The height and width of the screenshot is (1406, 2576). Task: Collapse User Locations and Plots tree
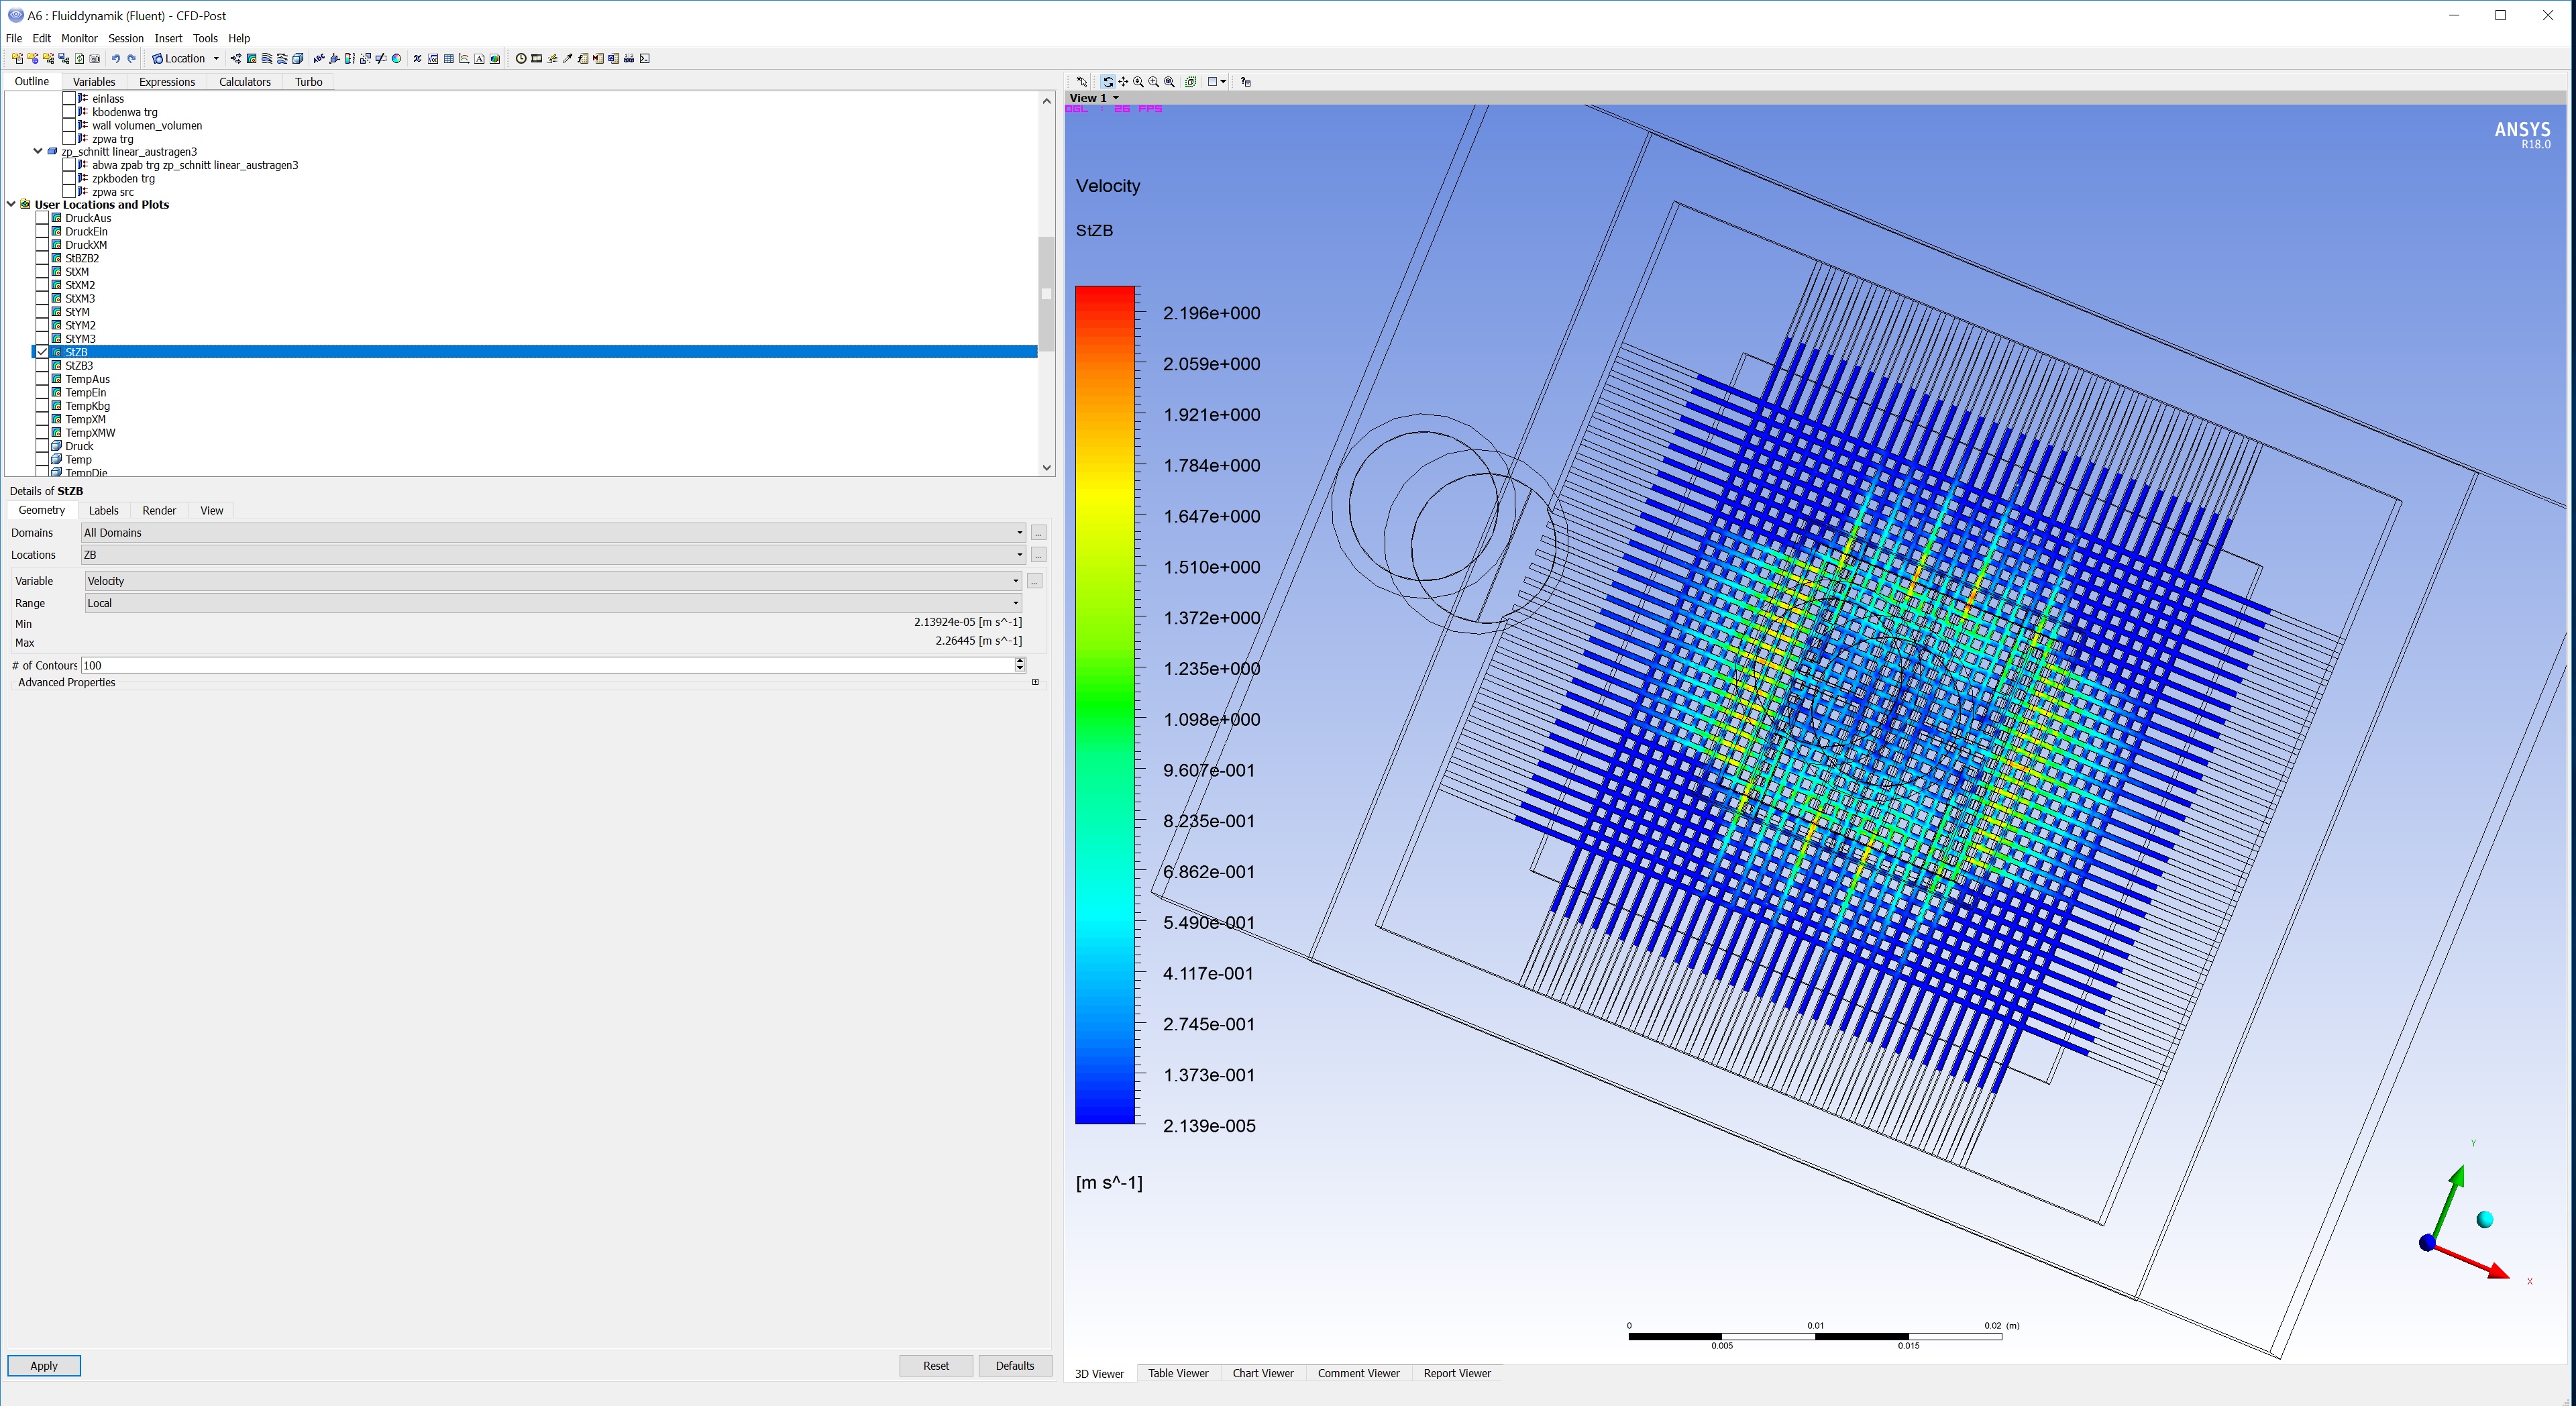tap(11, 204)
